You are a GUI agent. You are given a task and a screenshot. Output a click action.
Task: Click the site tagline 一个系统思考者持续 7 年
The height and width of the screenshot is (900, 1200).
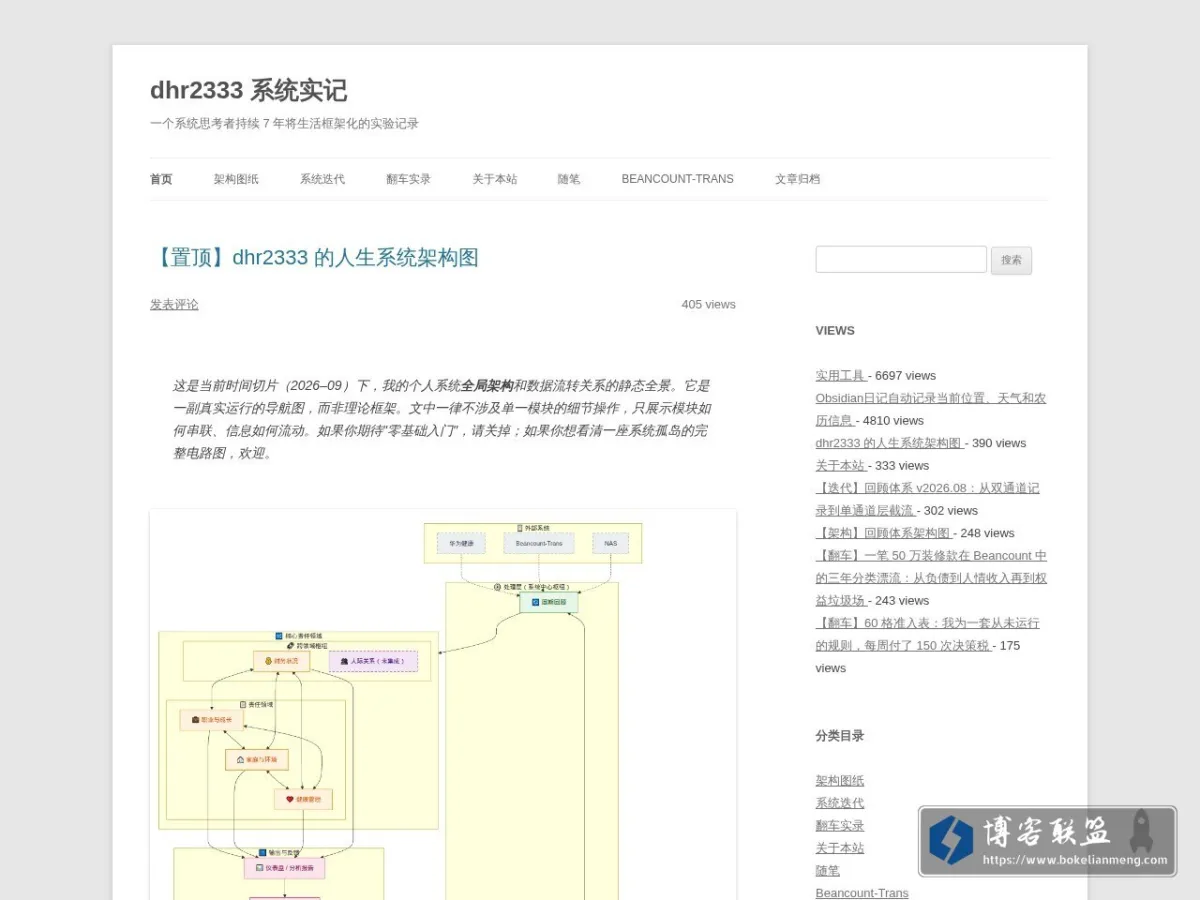284,124
